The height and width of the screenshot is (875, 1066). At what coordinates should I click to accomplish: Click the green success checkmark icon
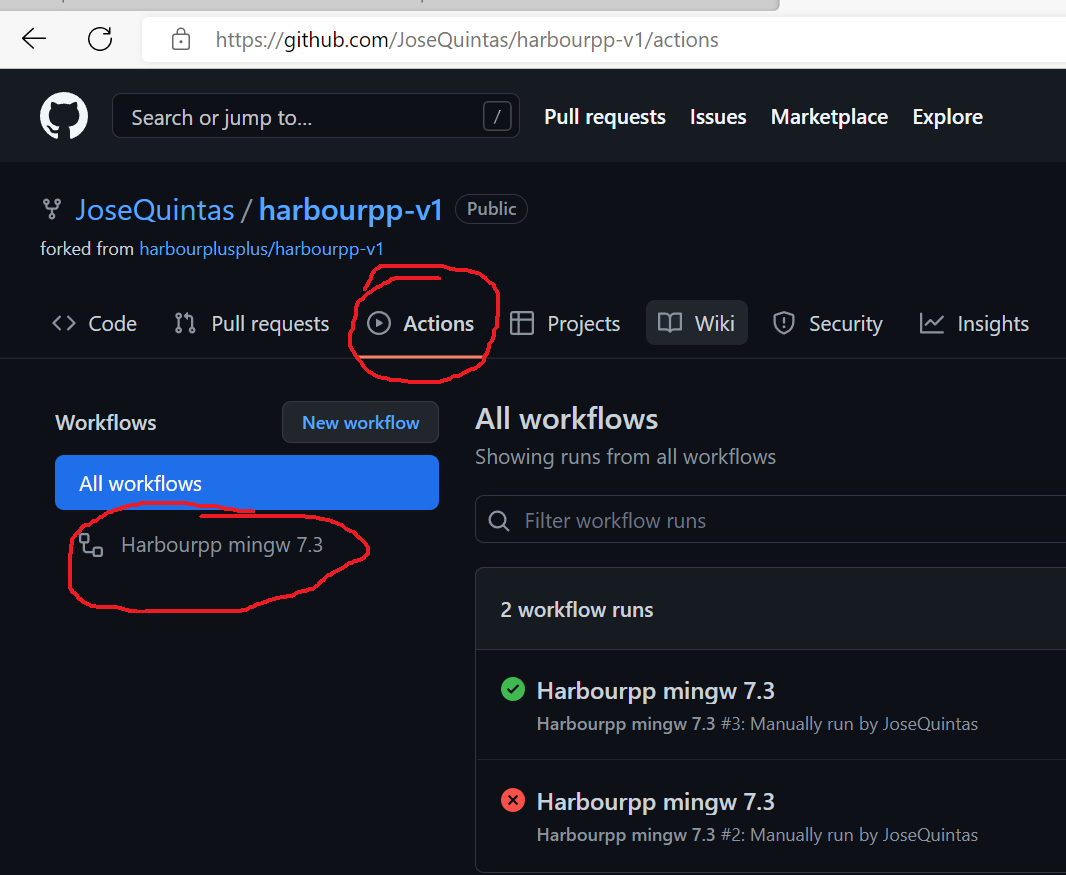(x=512, y=690)
